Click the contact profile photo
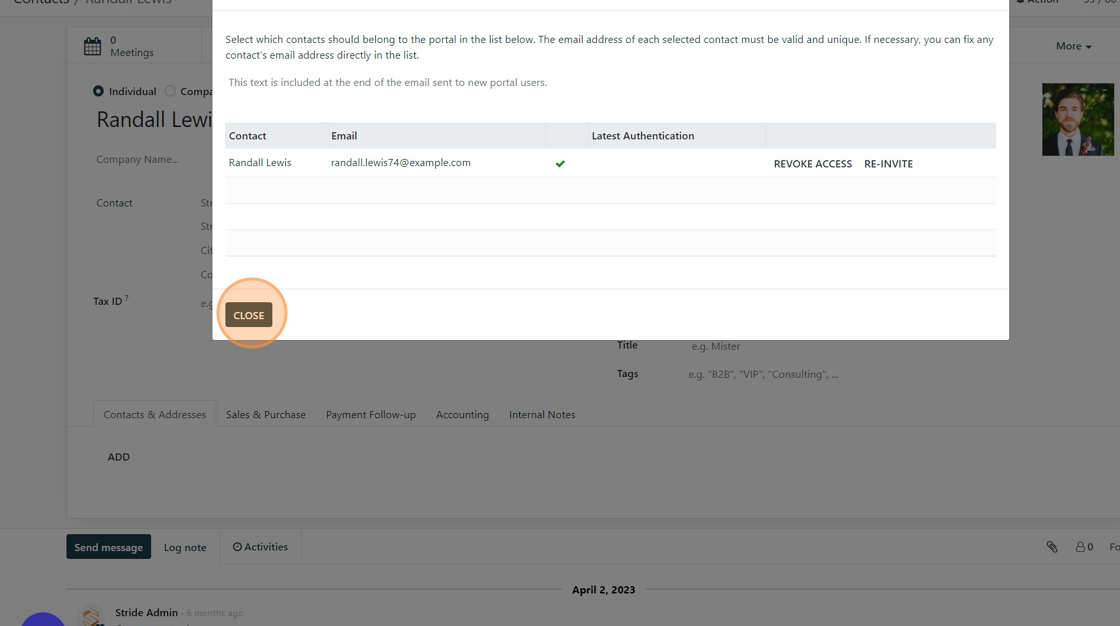 click(1077, 119)
